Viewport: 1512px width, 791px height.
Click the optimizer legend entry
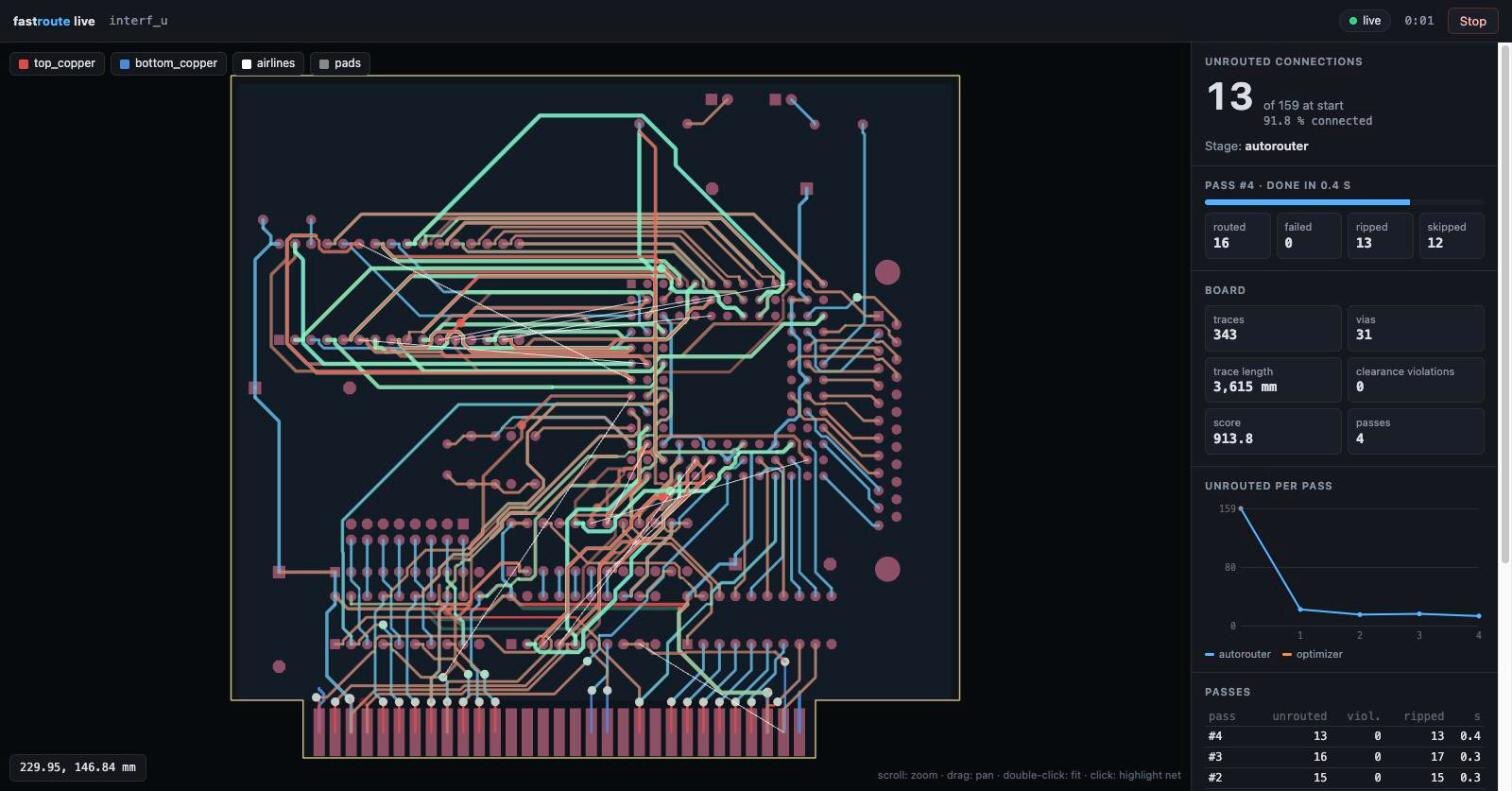click(1313, 655)
